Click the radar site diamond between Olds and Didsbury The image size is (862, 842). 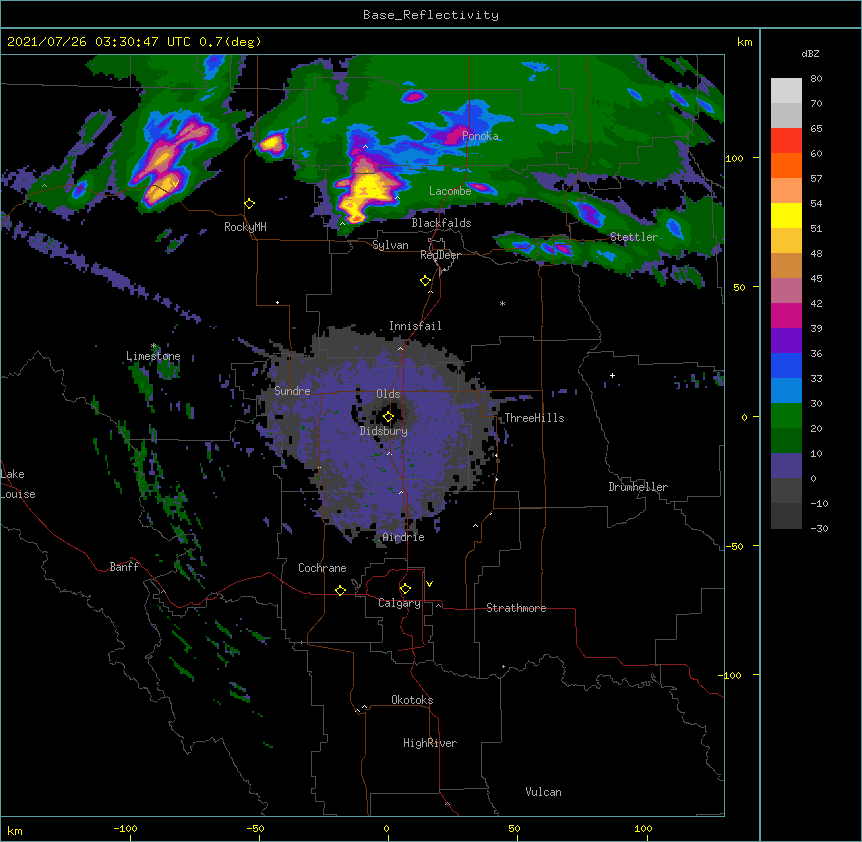[x=388, y=417]
